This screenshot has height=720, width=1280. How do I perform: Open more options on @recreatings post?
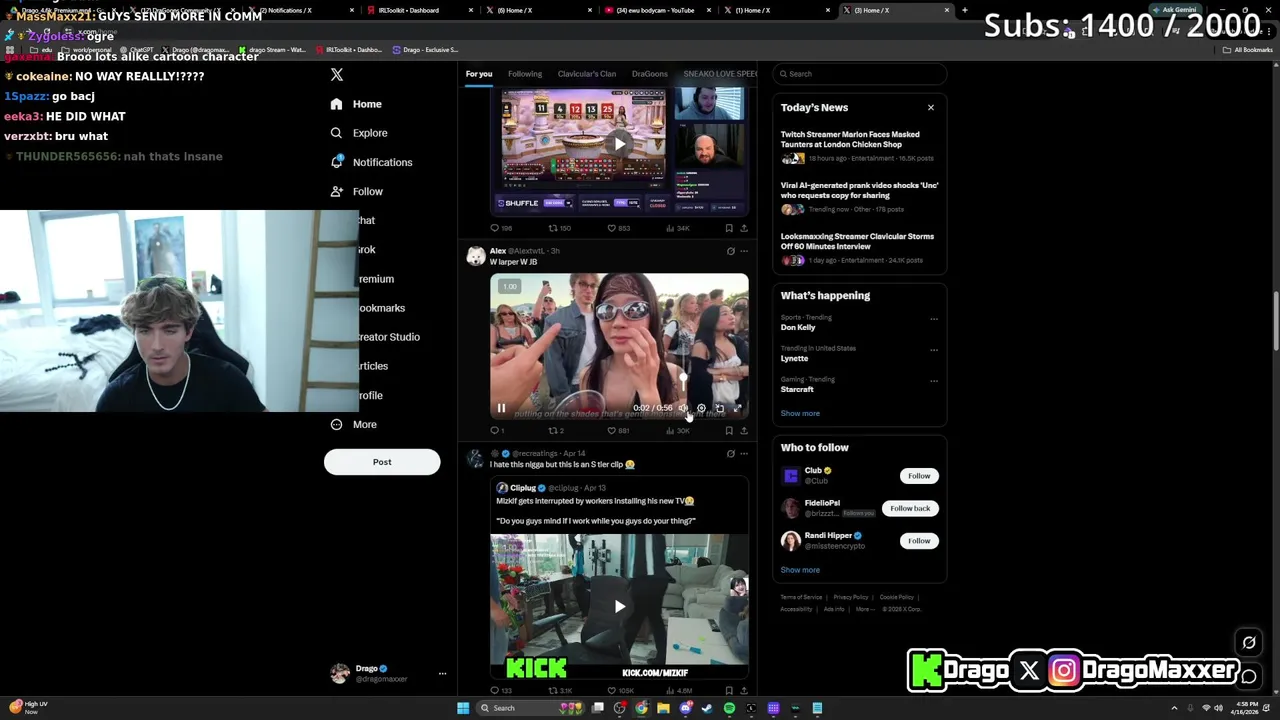743,453
